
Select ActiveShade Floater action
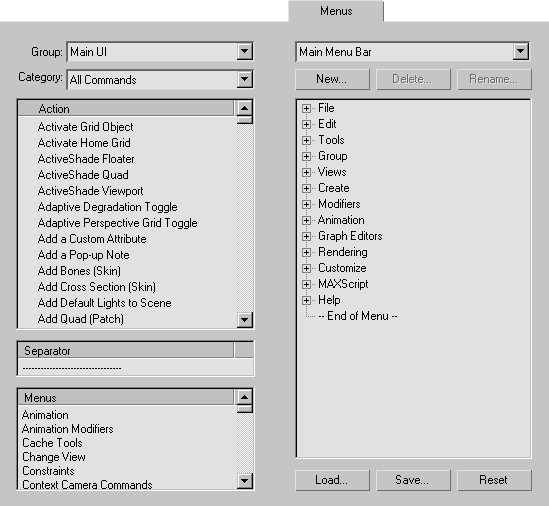click(86, 159)
